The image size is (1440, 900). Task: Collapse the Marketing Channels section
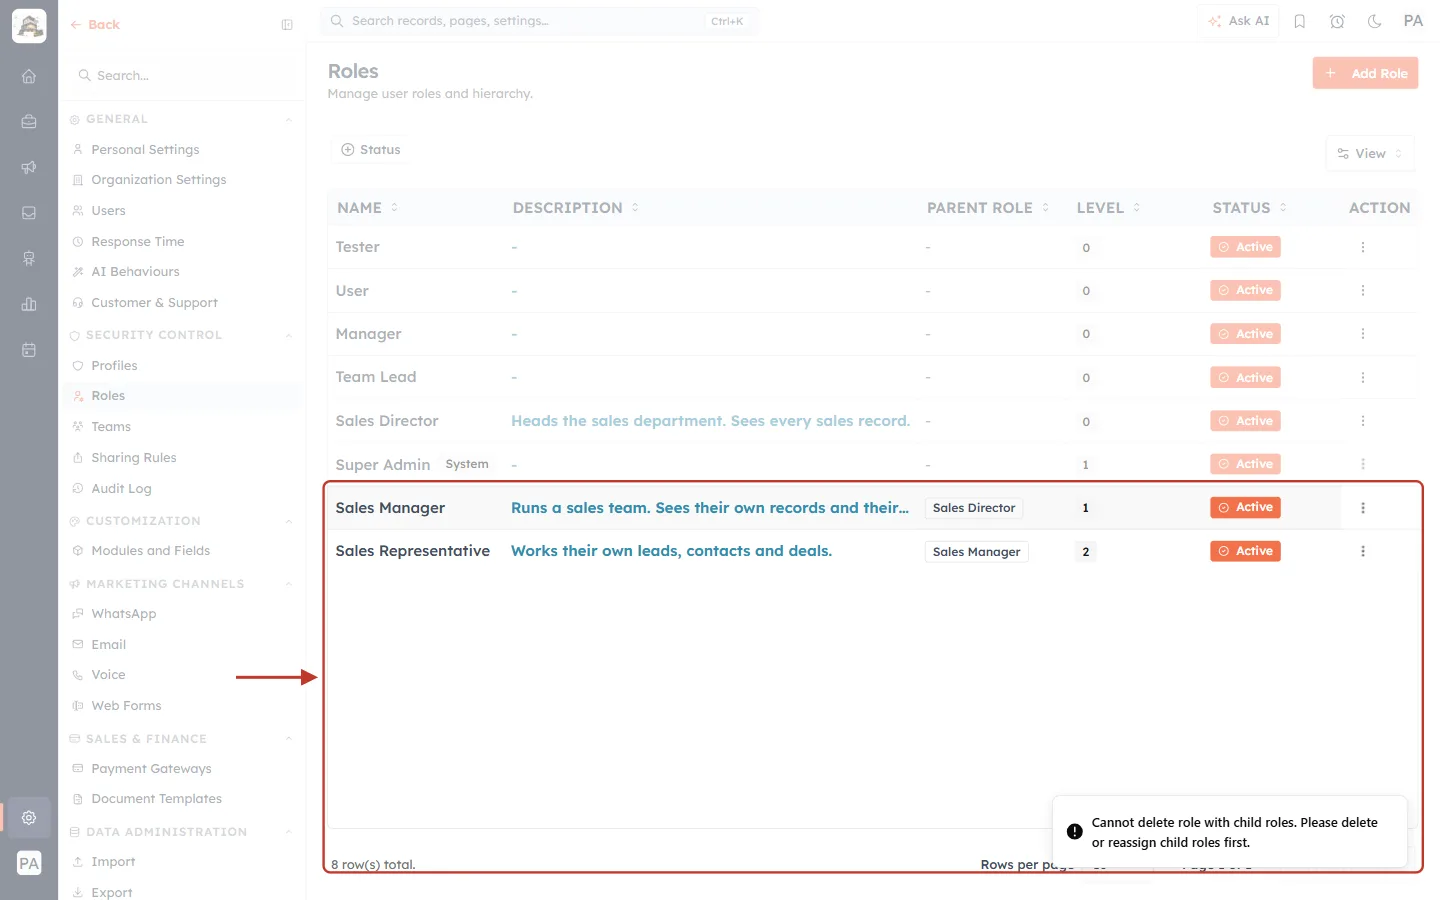(x=289, y=584)
